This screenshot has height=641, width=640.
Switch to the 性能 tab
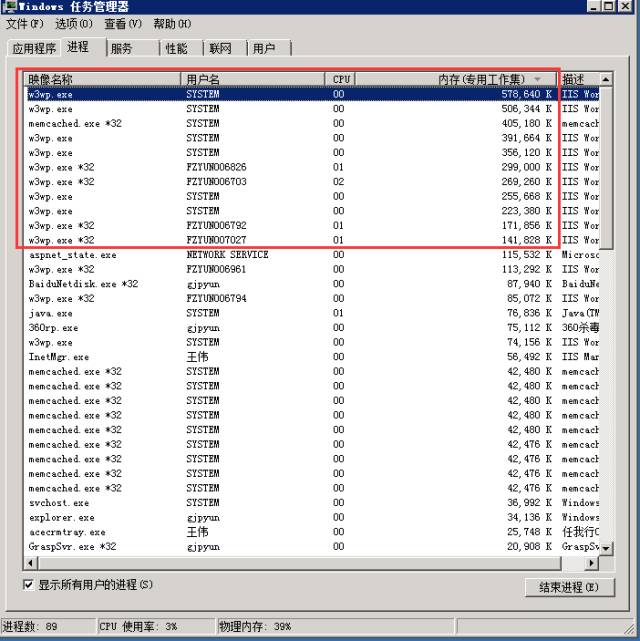176,48
